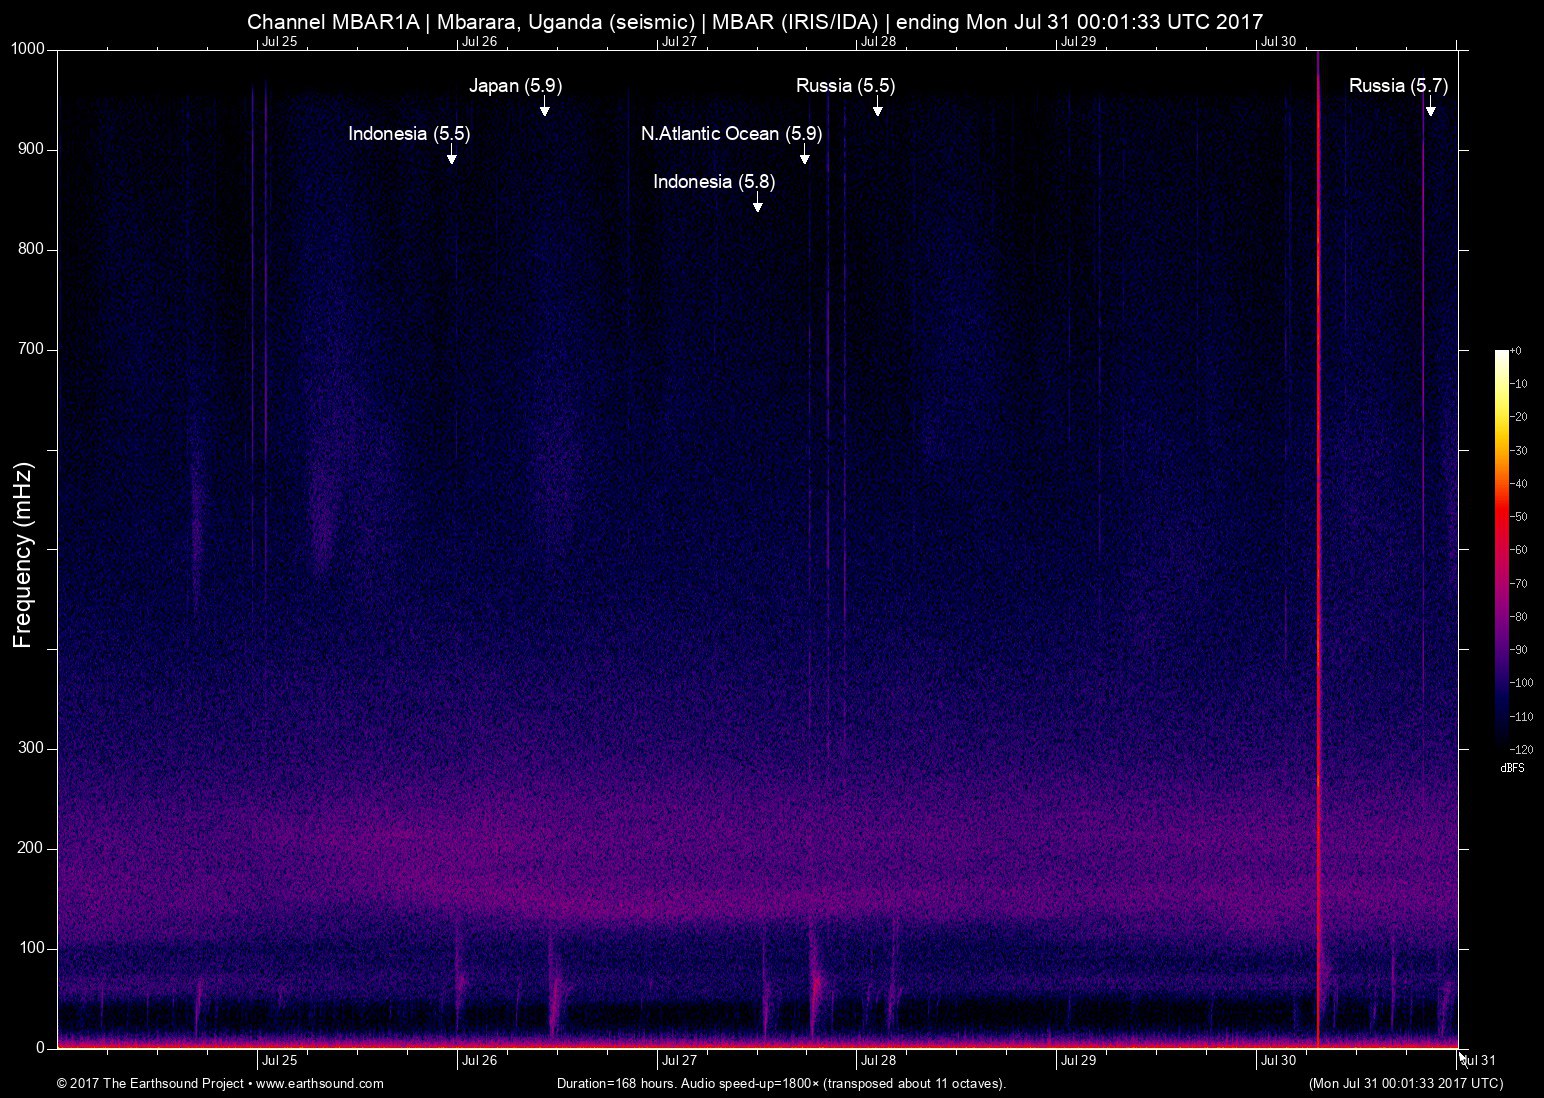
Task: Click the Jul 25 tick on bottom axis
Action: pos(281,1060)
